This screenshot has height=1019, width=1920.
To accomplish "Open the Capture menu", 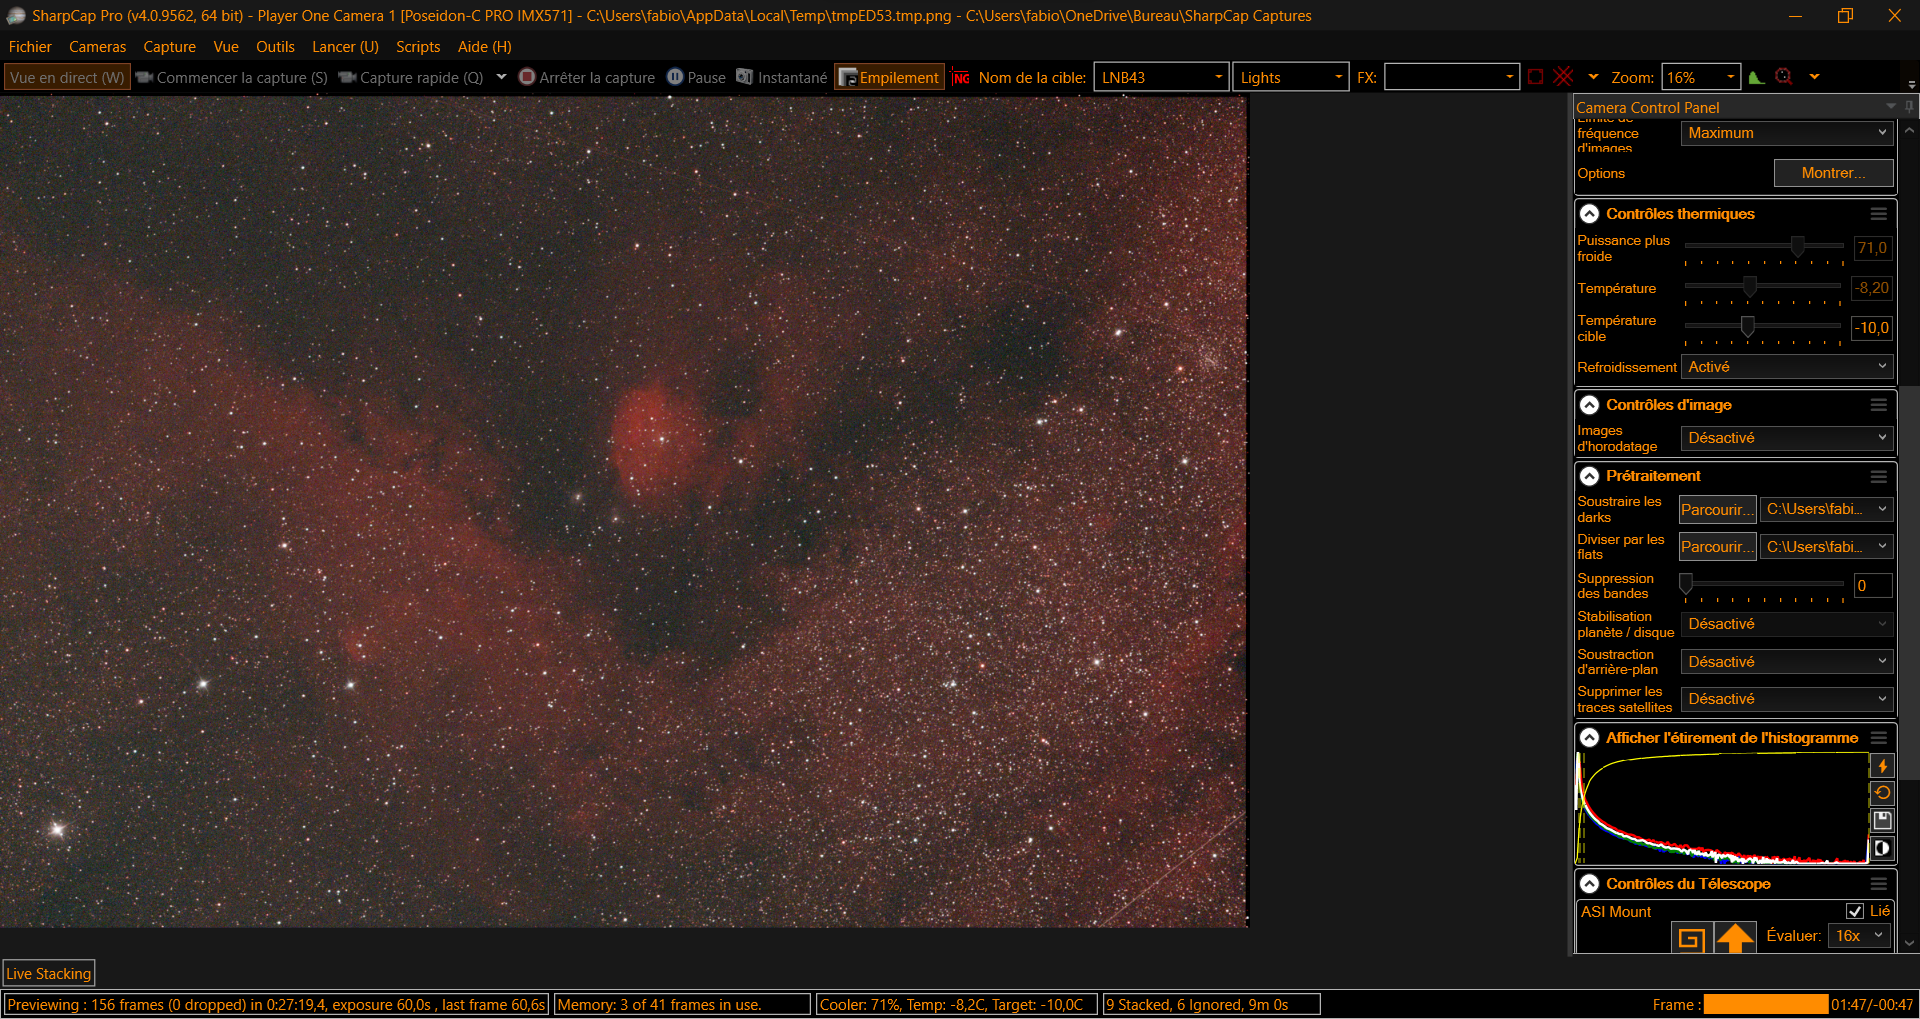I will [x=169, y=47].
